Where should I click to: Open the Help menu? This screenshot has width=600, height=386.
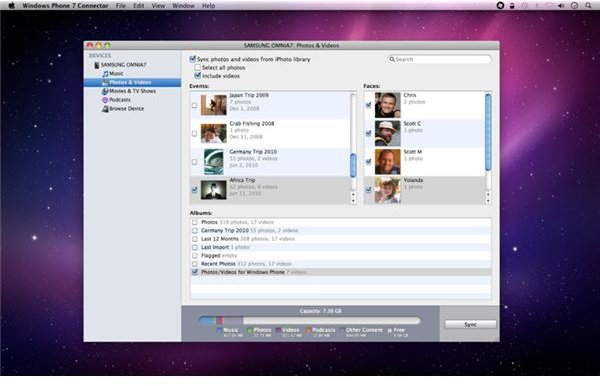click(208, 6)
